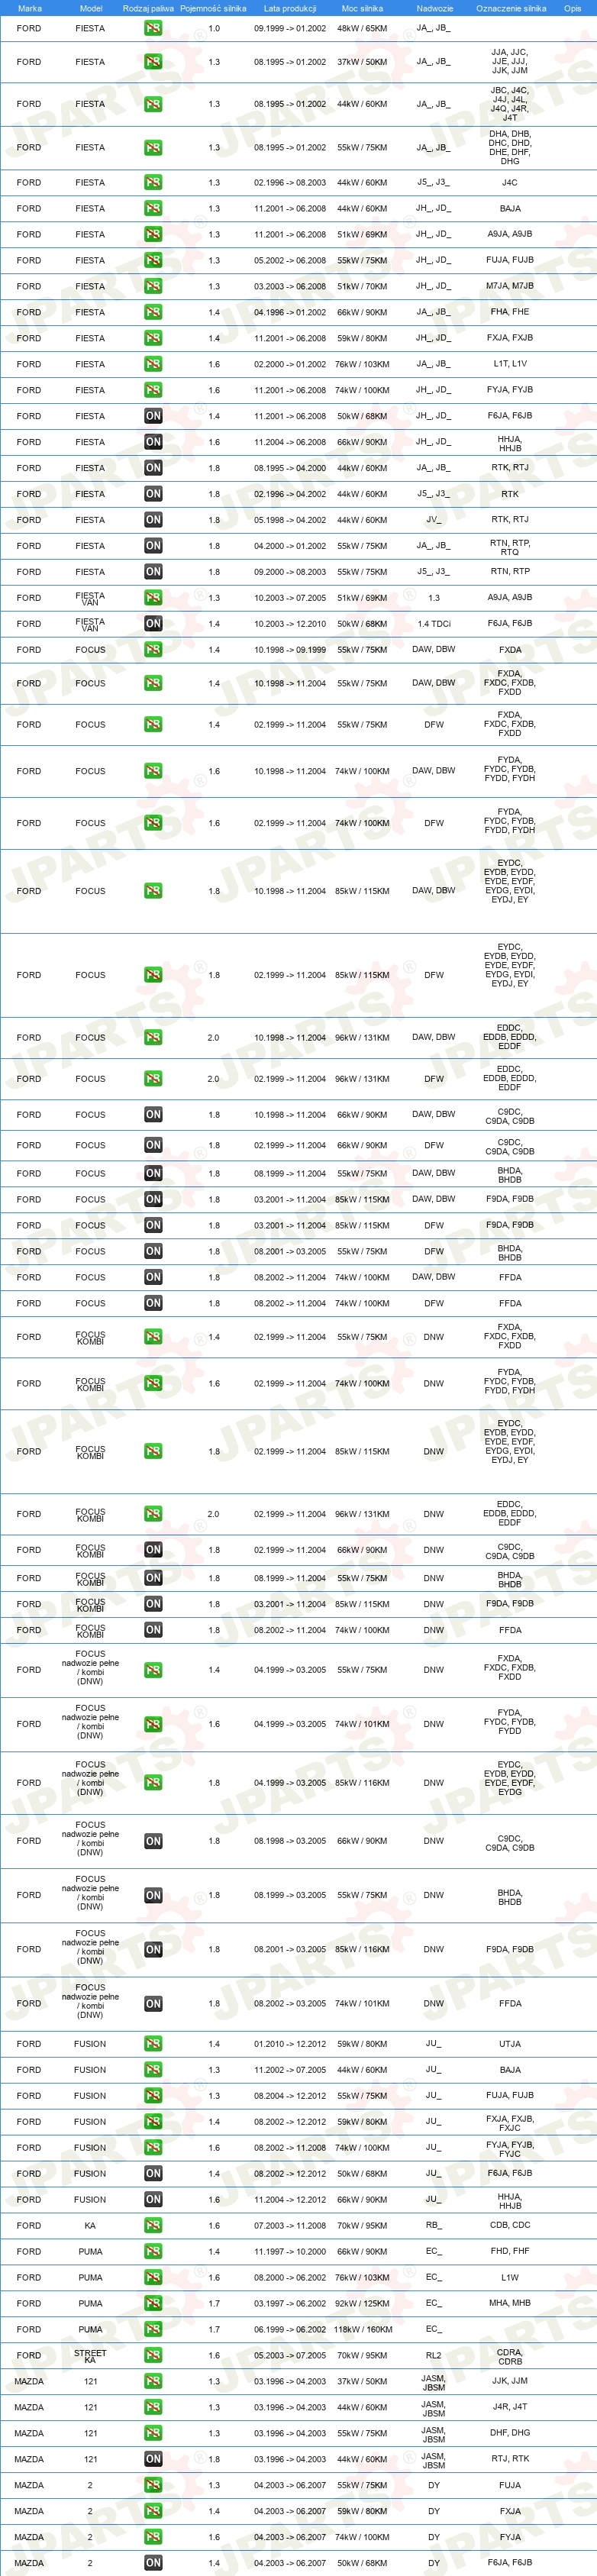Viewport: 597px width, 2576px height.
Task: Click petrol icon in Fusion UTJA row
Action: click(153, 2043)
